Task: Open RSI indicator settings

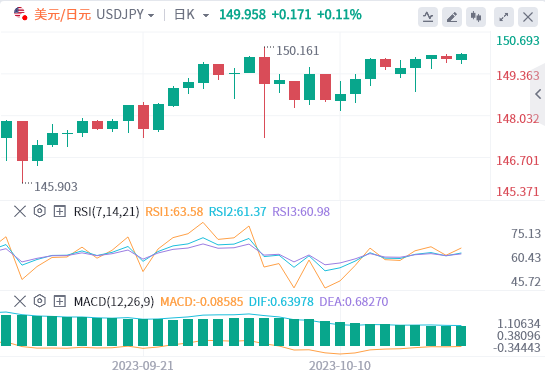Action: (x=40, y=211)
